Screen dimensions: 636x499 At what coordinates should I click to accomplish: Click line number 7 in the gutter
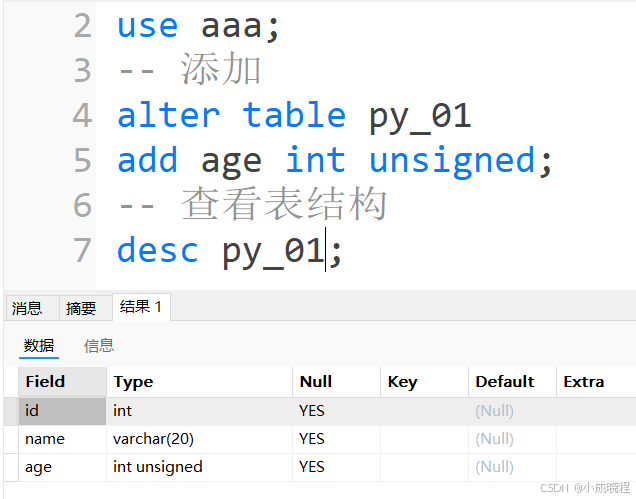pyautogui.click(x=82, y=250)
